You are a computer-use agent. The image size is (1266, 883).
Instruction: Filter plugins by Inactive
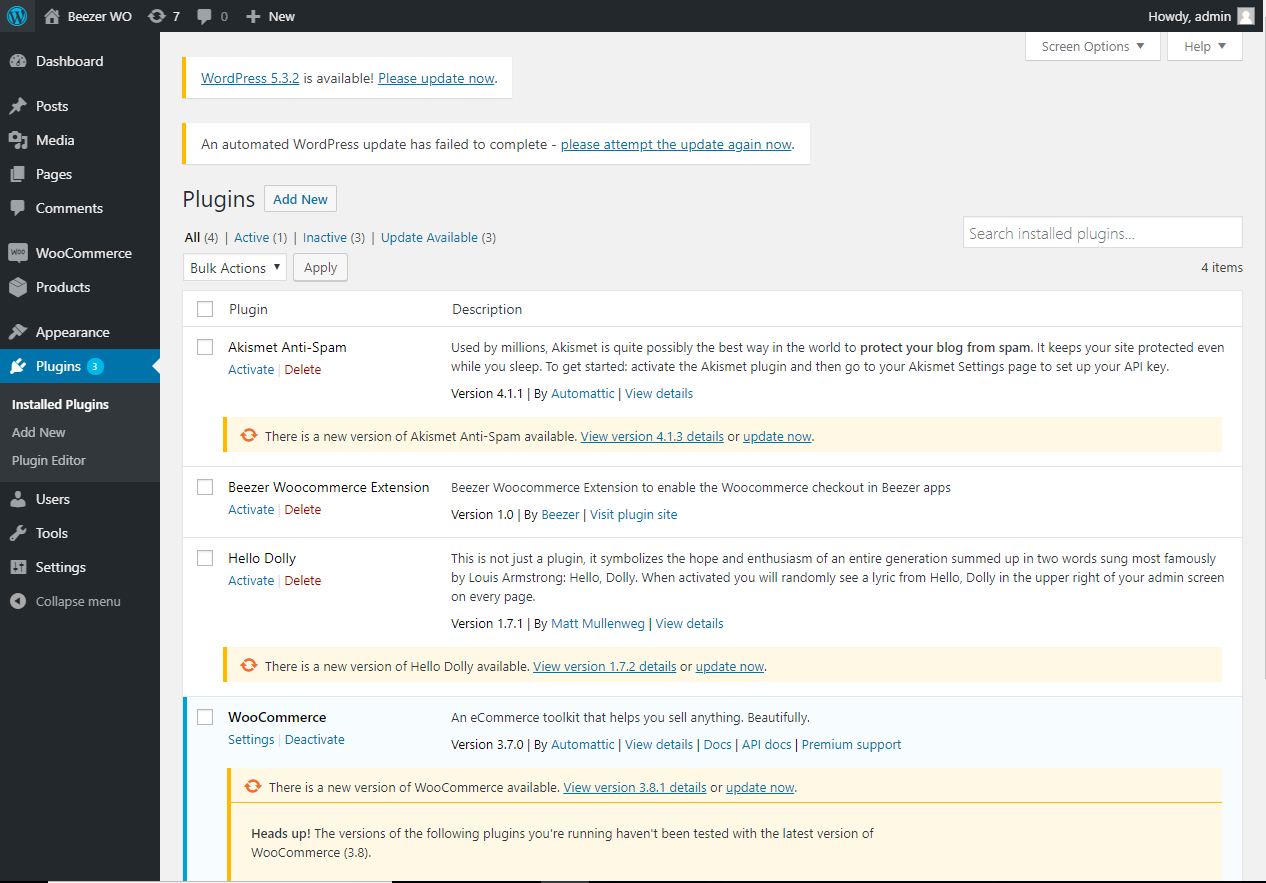[x=325, y=238]
